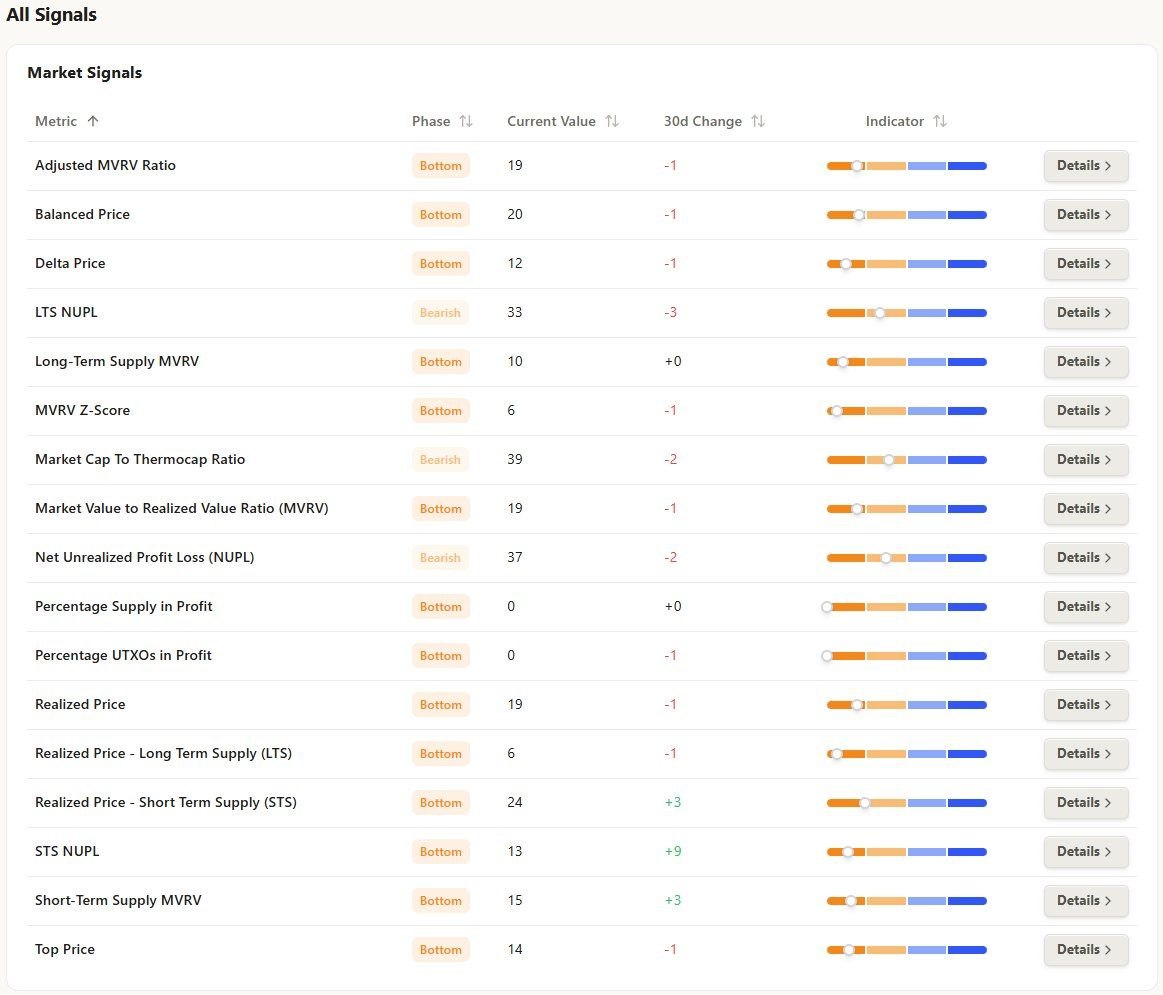Show Details for Long-Term Supply MVRV
Screen dimensions: 1163x995
coord(1086,361)
